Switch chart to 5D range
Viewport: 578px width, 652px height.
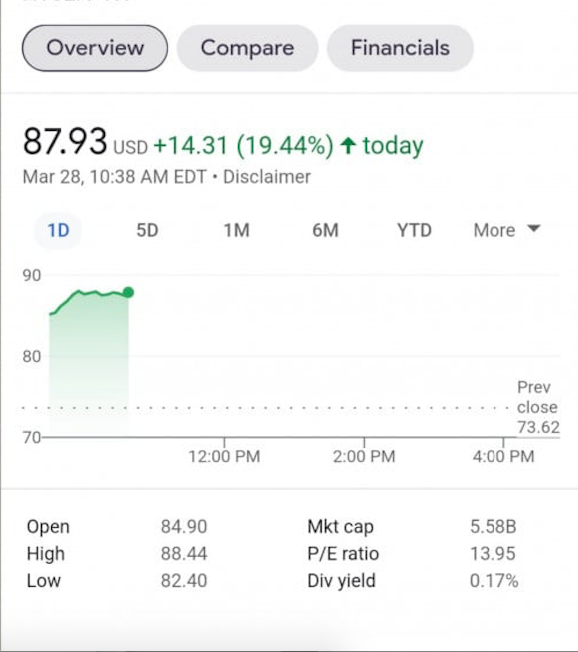point(147,230)
